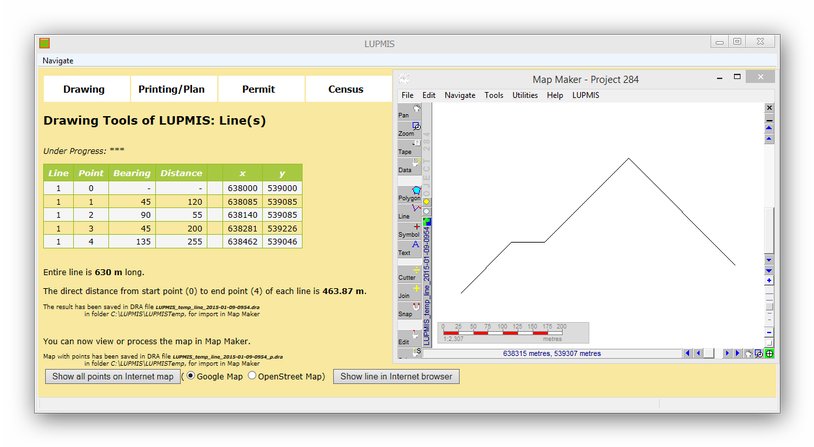Click the topmost up arrow on the vertical scroll strip
The height and width of the screenshot is (447, 814).
pos(769,128)
